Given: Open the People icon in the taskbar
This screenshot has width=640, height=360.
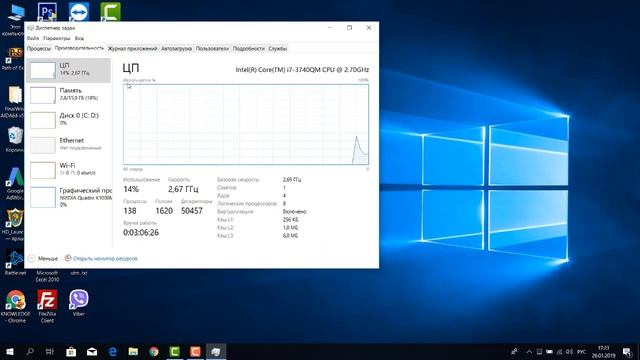Looking at the screenshot, I should 514,351.
